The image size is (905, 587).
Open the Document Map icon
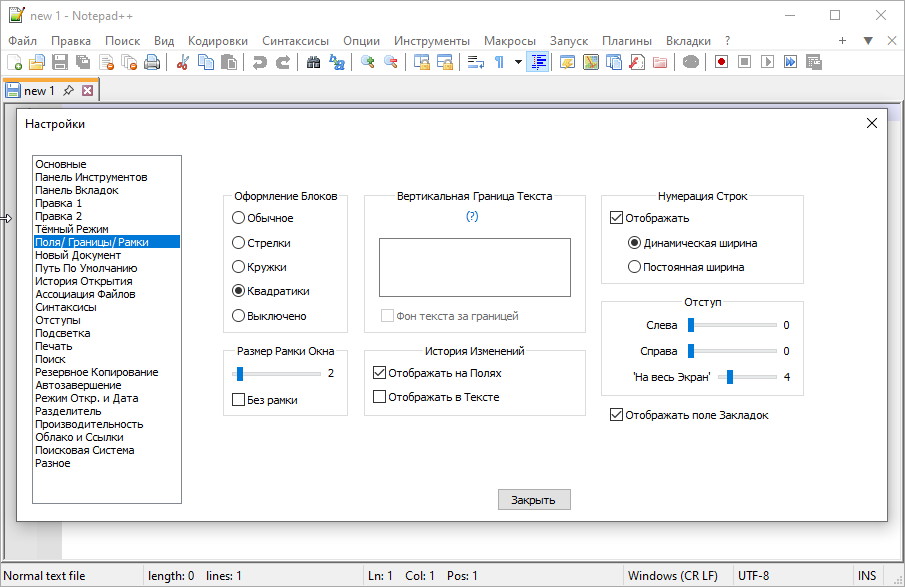tap(590, 62)
